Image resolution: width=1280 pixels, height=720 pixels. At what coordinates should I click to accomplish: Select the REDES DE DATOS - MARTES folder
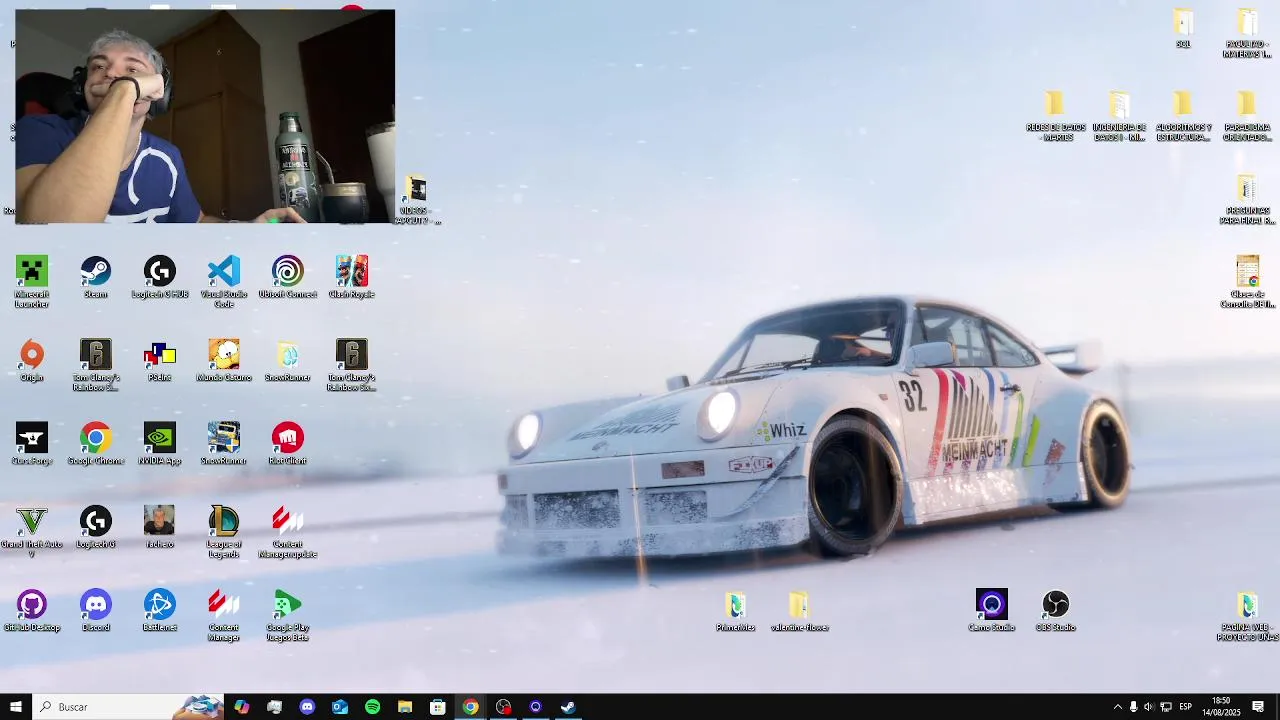(x=1056, y=116)
